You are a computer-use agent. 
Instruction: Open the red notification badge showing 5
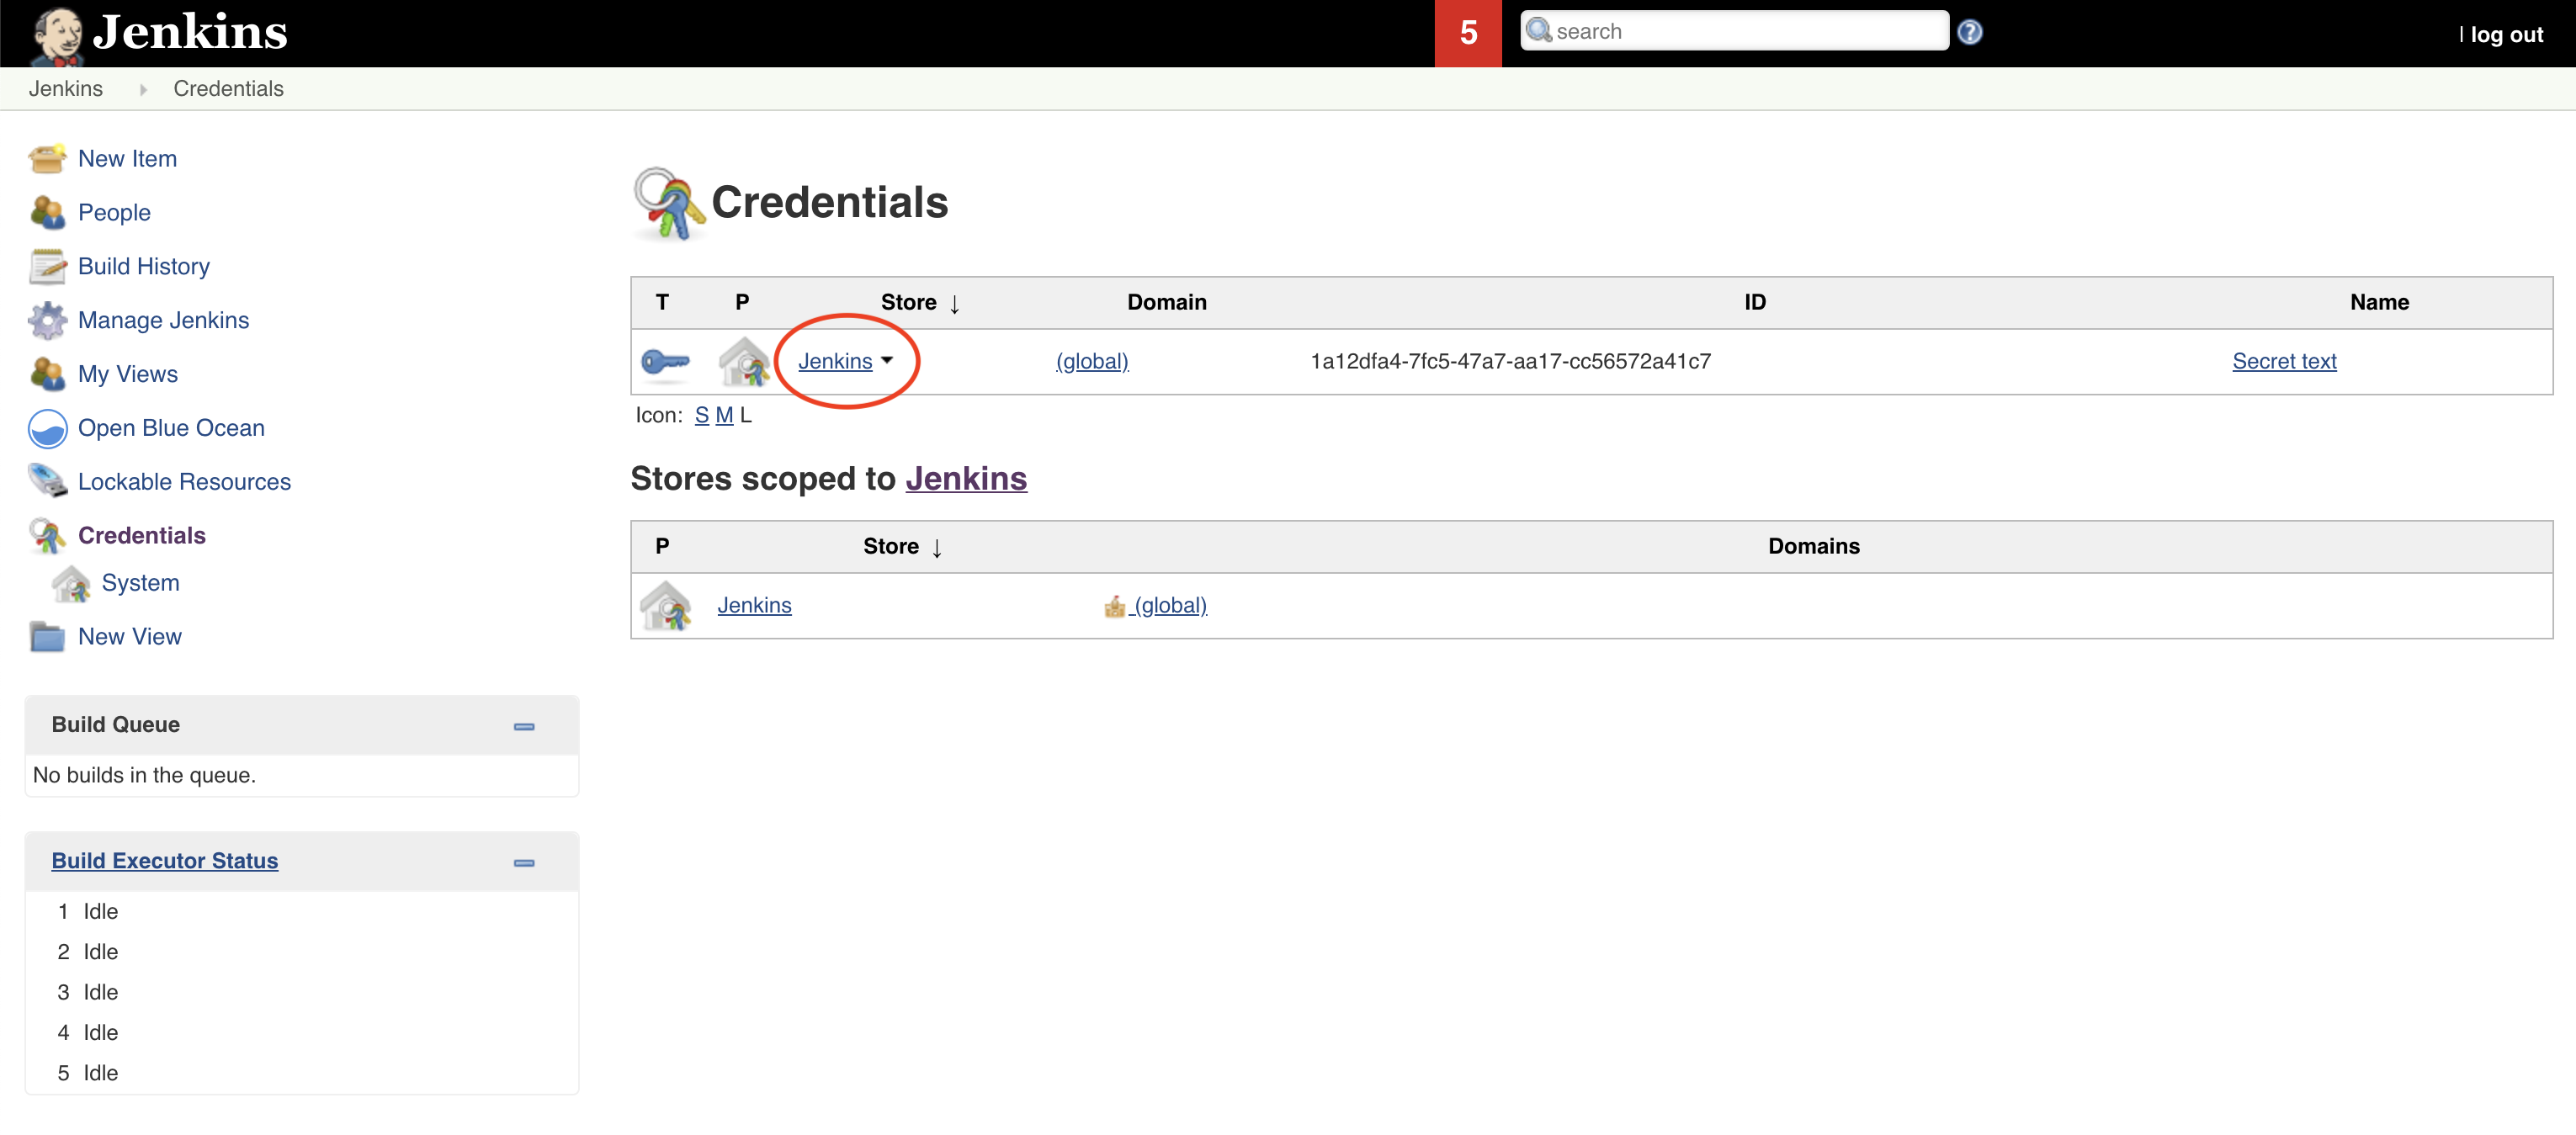[1467, 33]
